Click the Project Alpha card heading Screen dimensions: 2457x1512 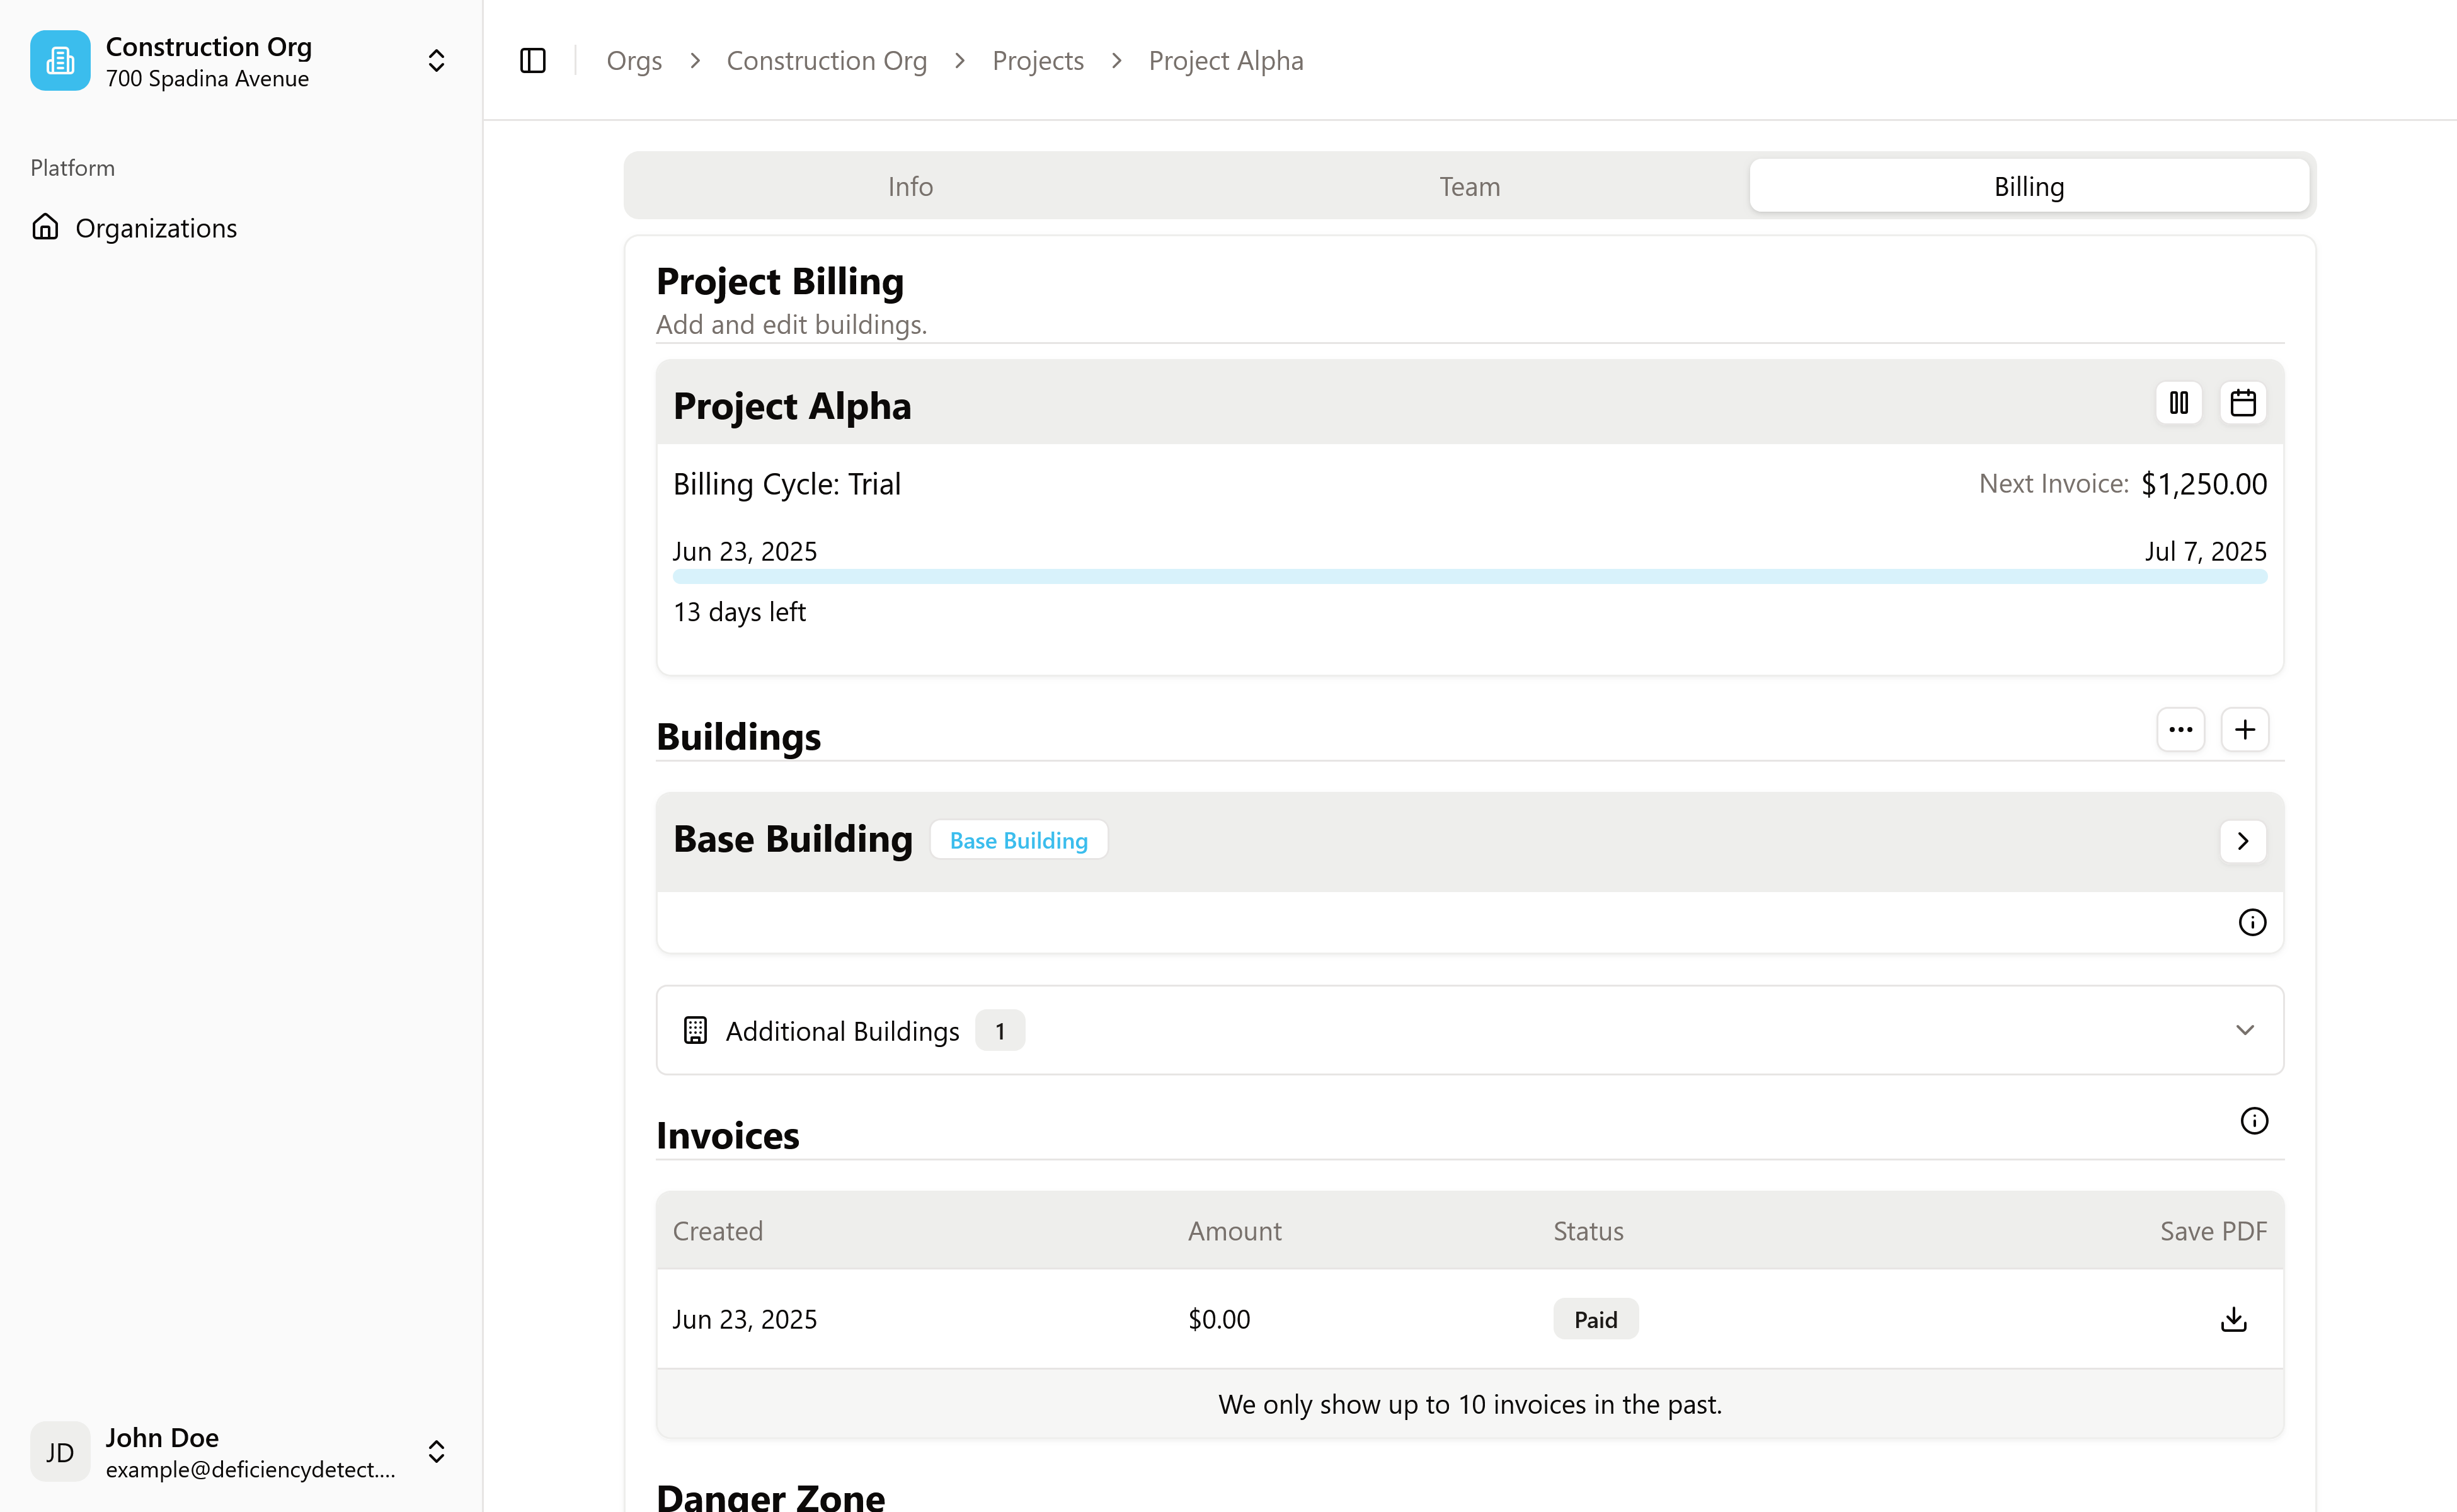pos(792,406)
